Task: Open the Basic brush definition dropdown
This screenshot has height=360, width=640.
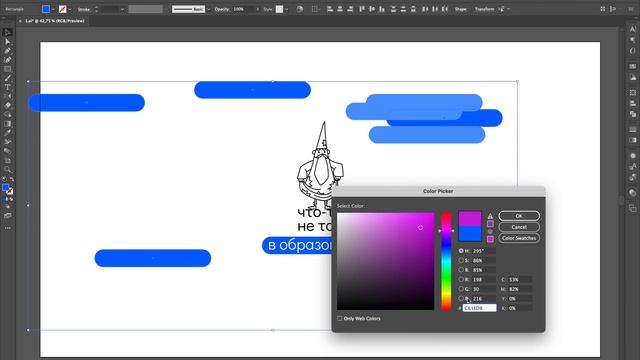Action: click(x=209, y=9)
